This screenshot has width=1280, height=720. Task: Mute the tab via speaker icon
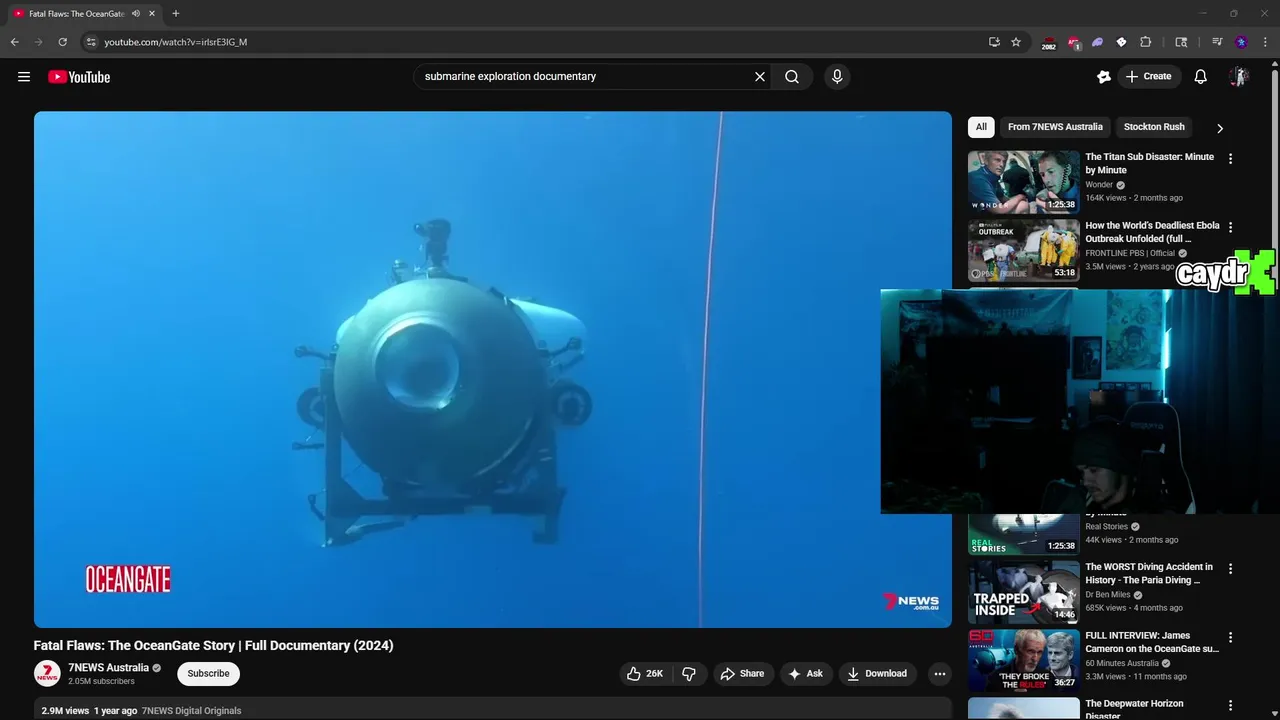point(136,14)
